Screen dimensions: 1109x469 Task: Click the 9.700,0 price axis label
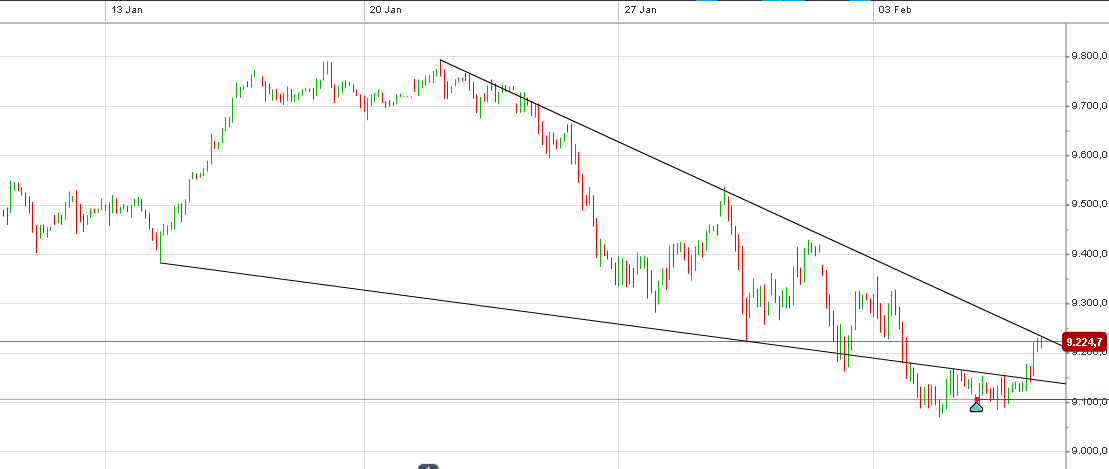pos(1084,106)
